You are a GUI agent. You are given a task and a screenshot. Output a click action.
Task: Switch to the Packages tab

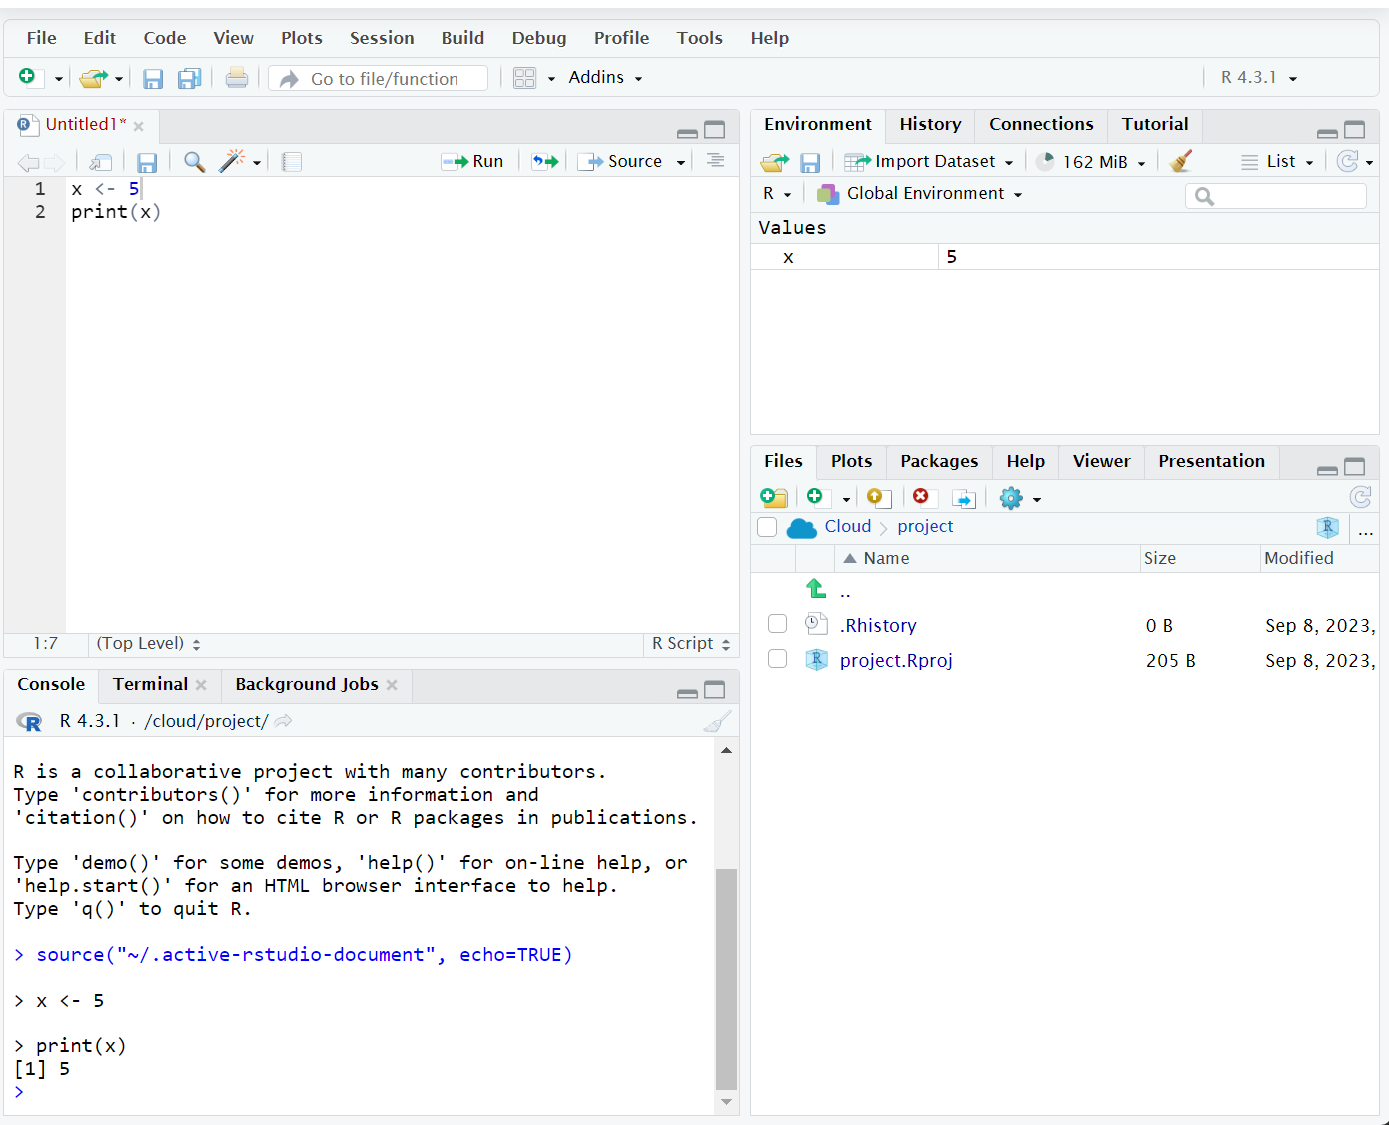click(x=939, y=461)
